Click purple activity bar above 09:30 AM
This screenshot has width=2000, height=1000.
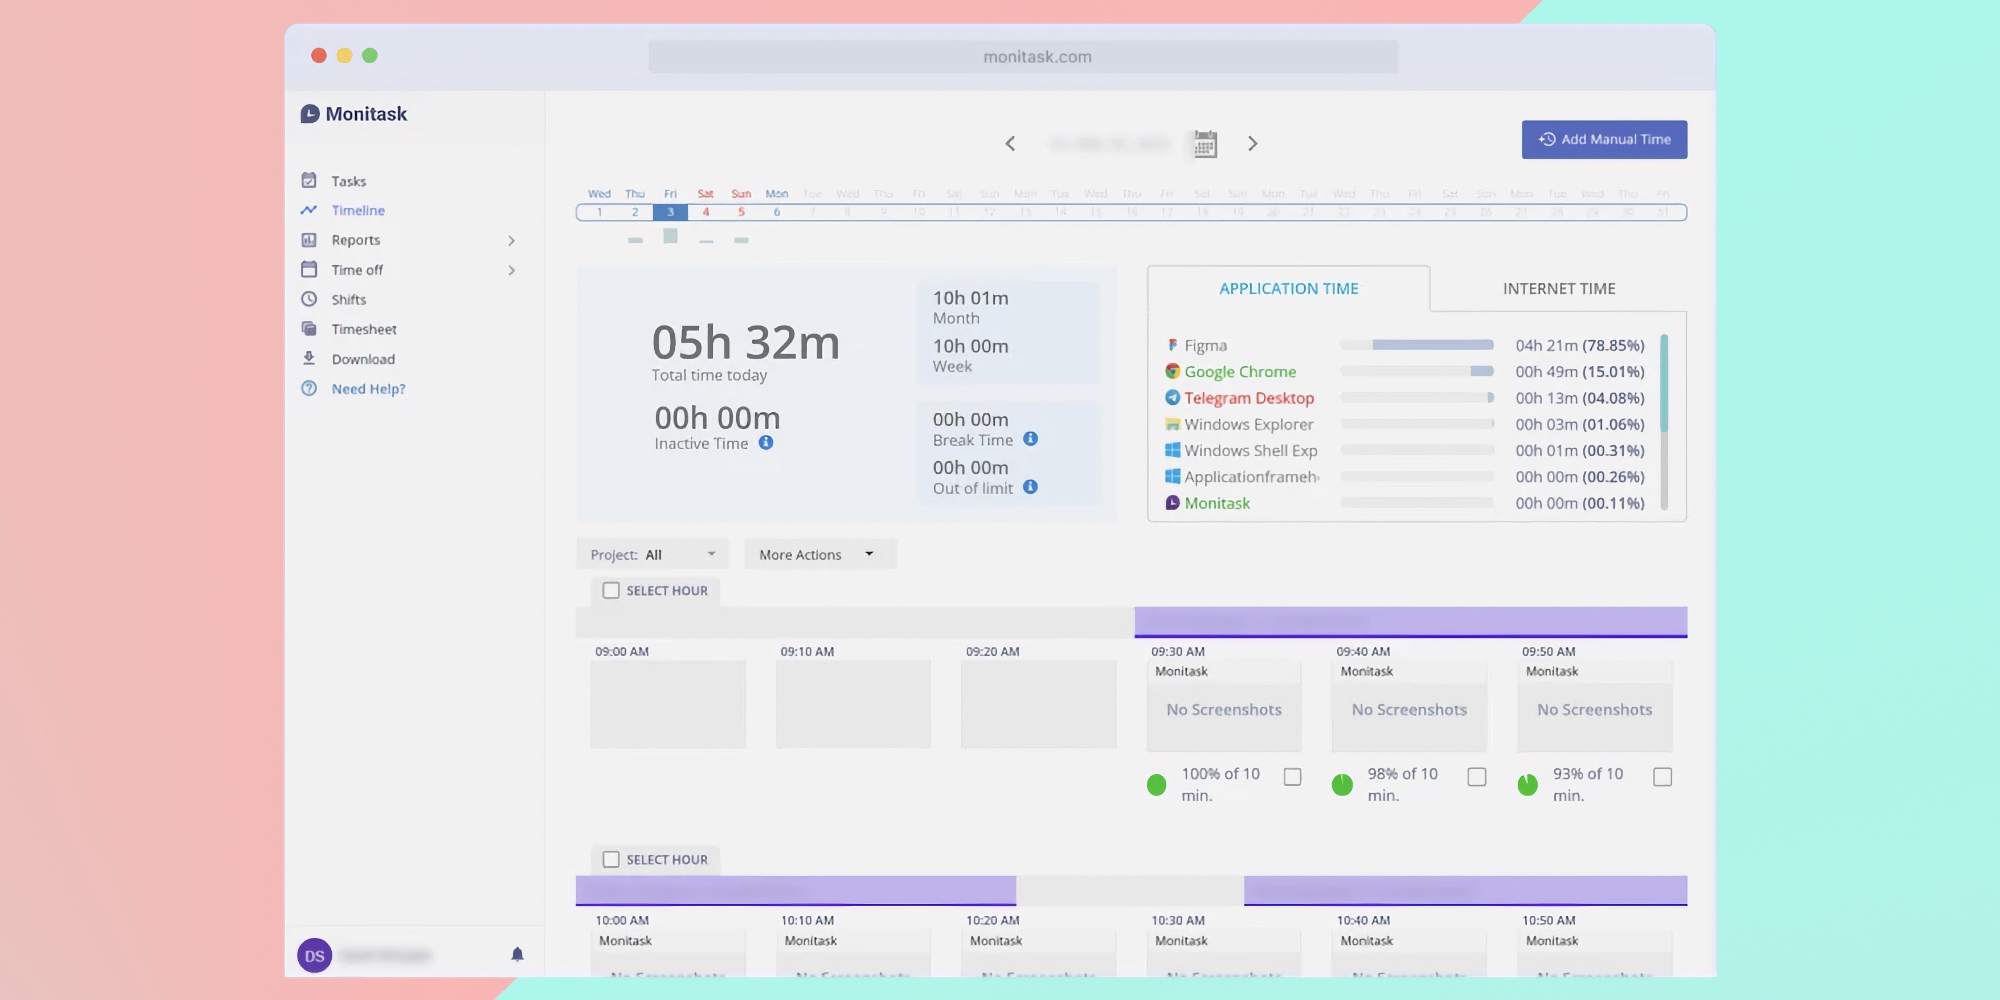click(1410, 622)
